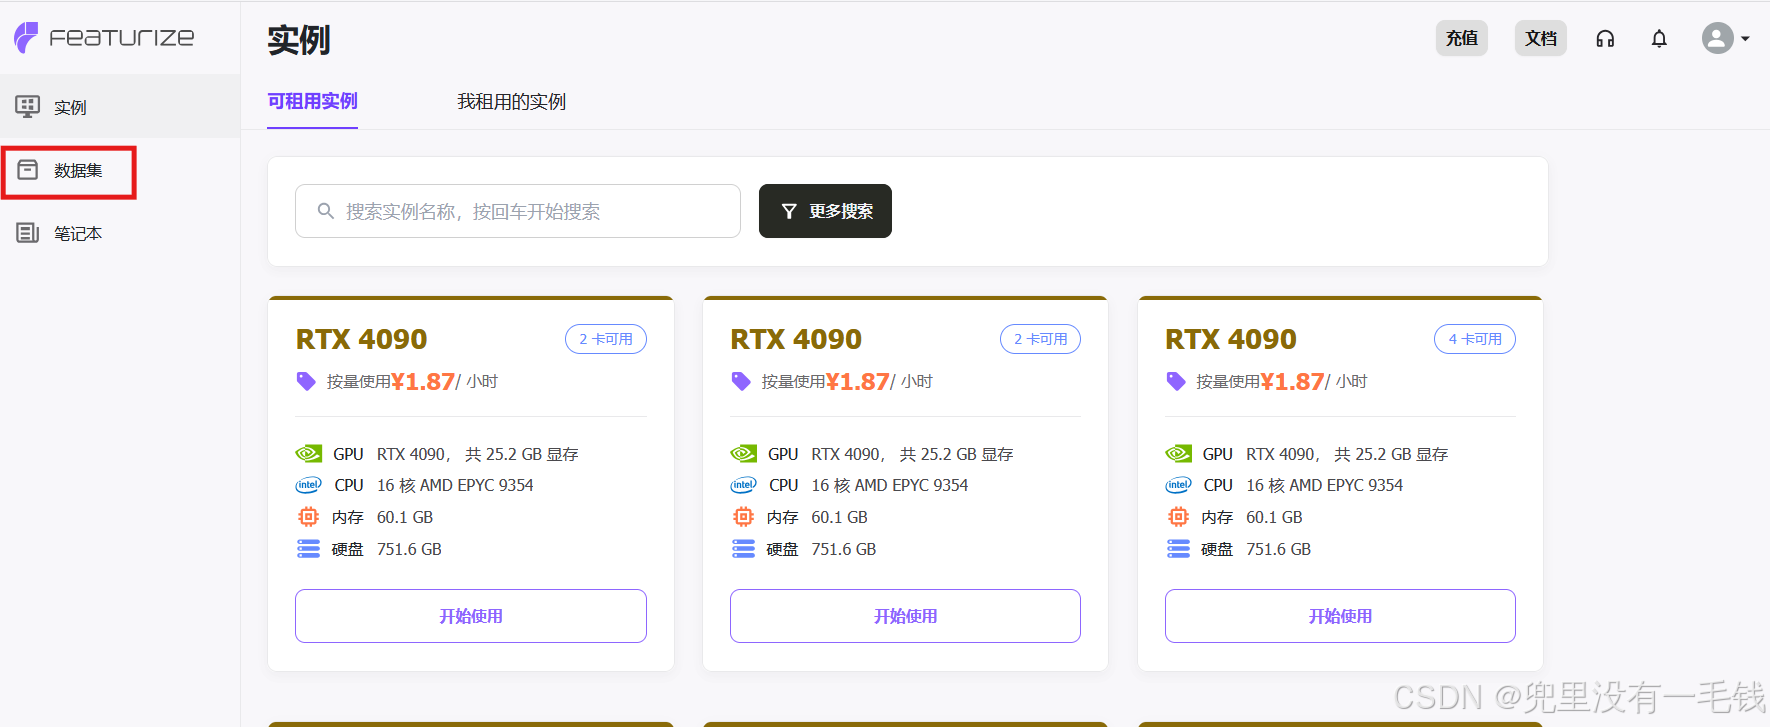Open the 文档 docs button
The image size is (1770, 727).
coord(1540,38)
